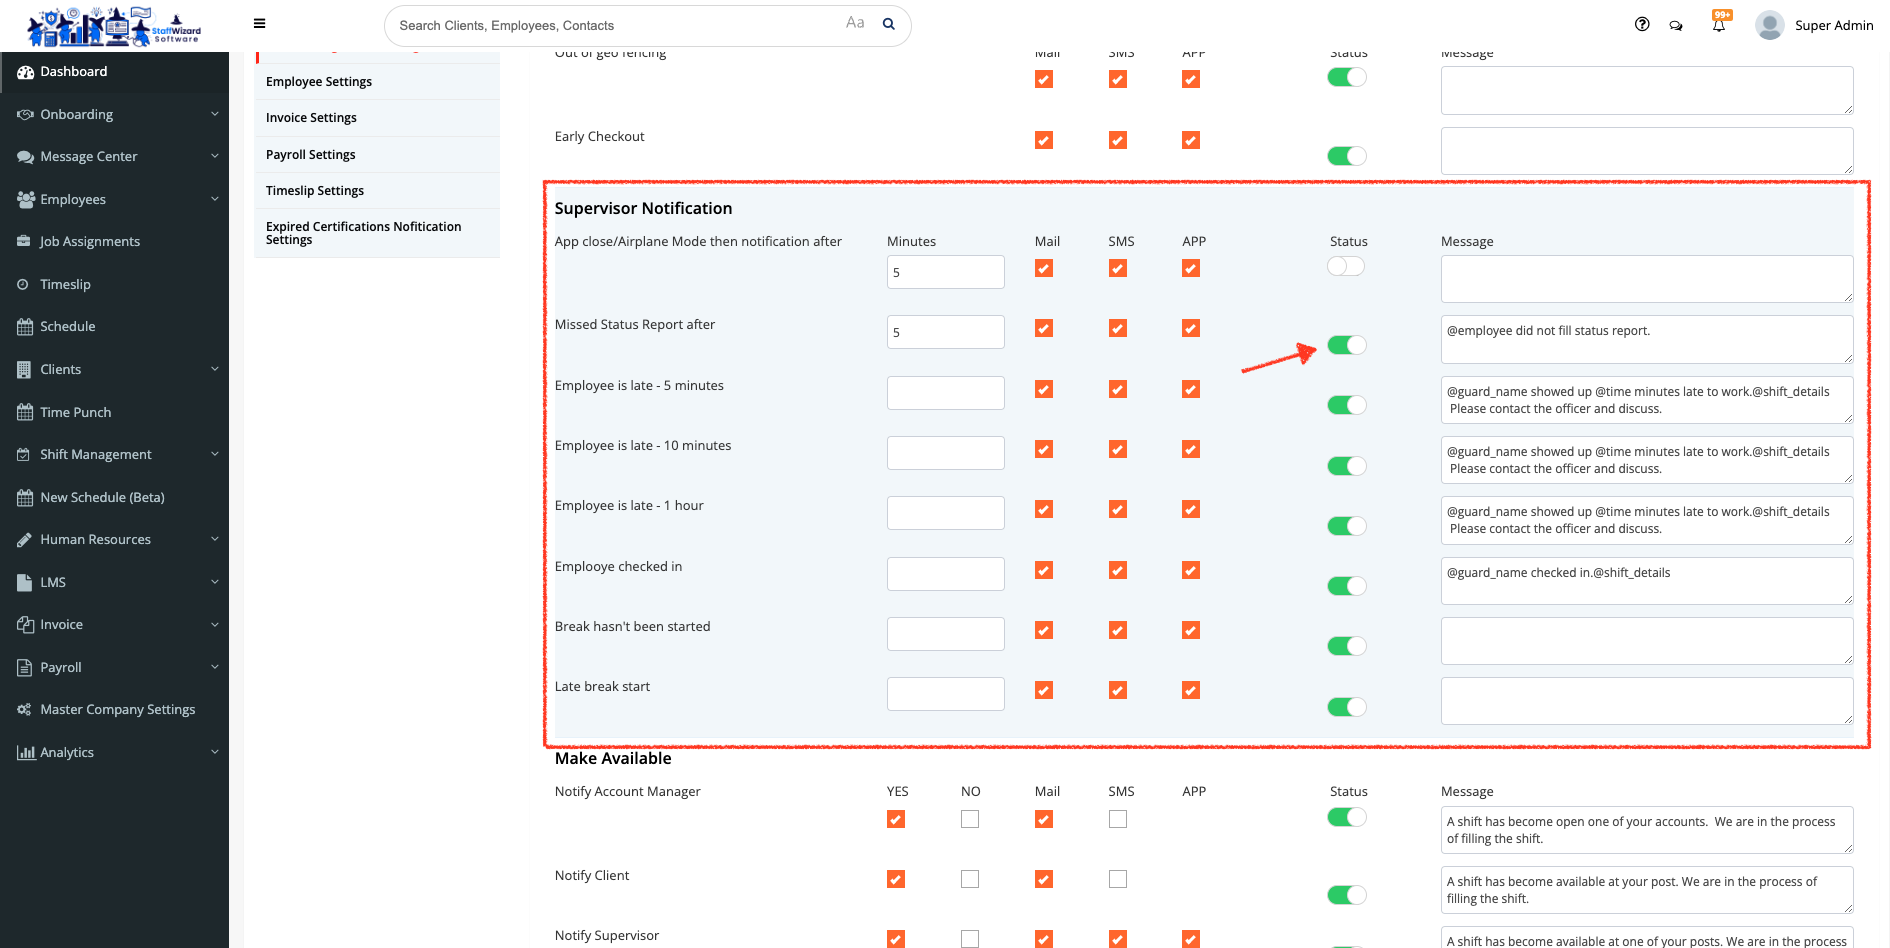The image size is (1890, 948).
Task: Open the notifications bell icon
Action: [x=1719, y=25]
